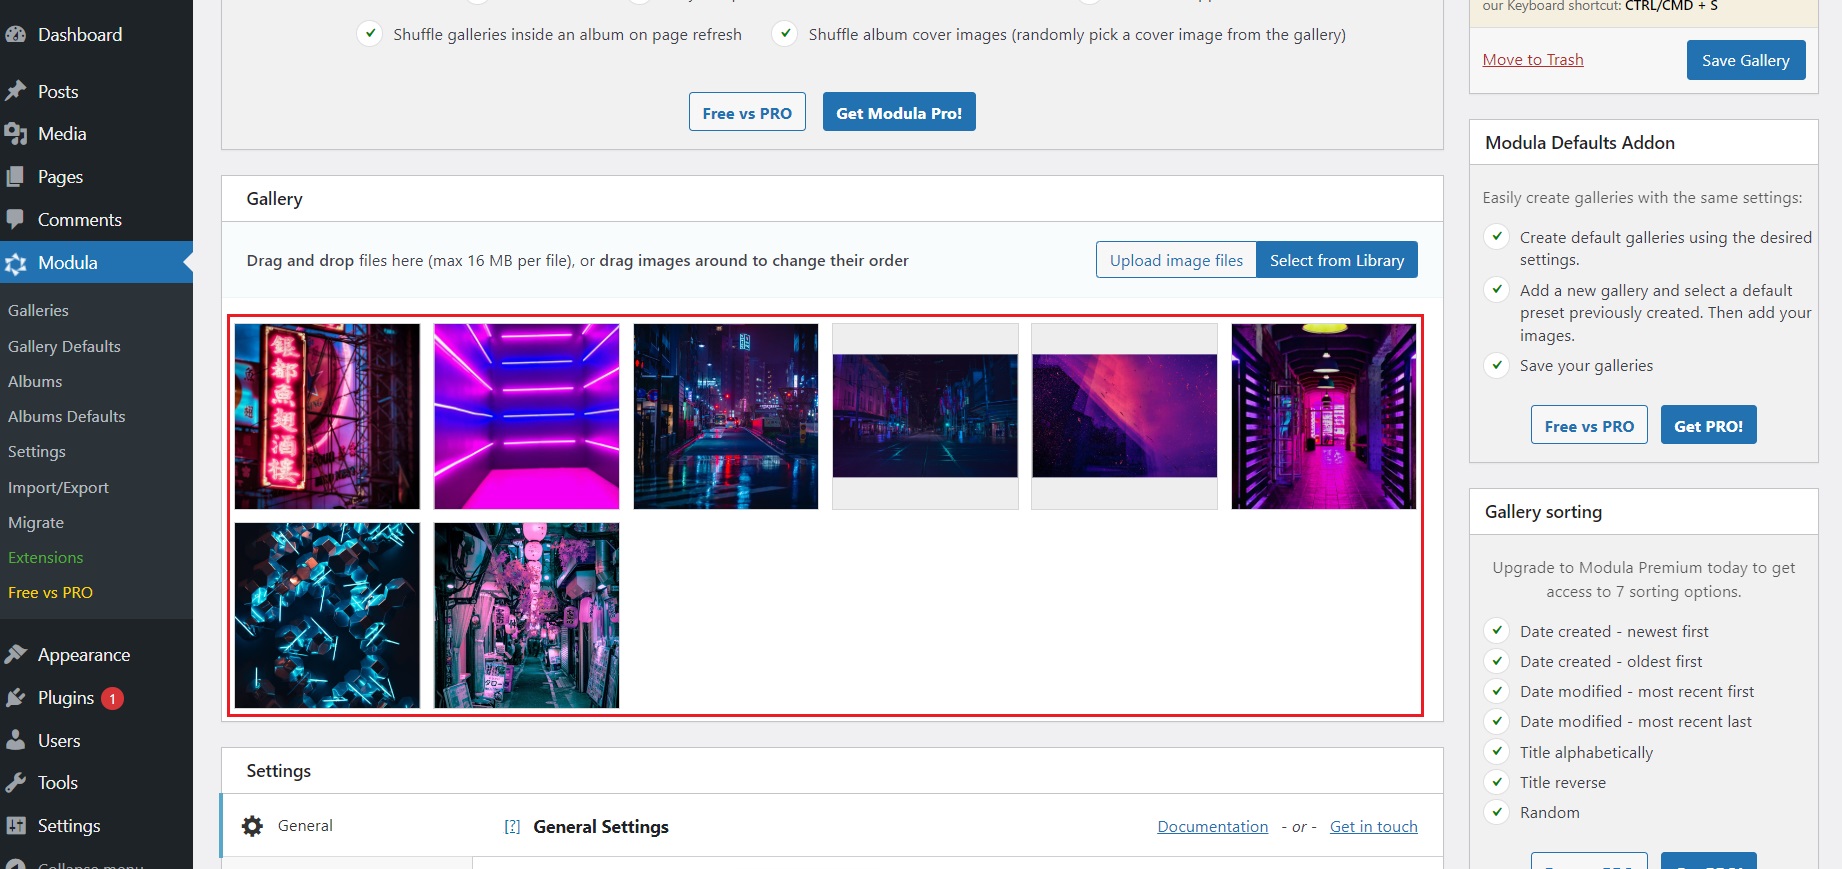The height and width of the screenshot is (869, 1842).
Task: Open Media via its sidebar icon
Action: click(16, 134)
